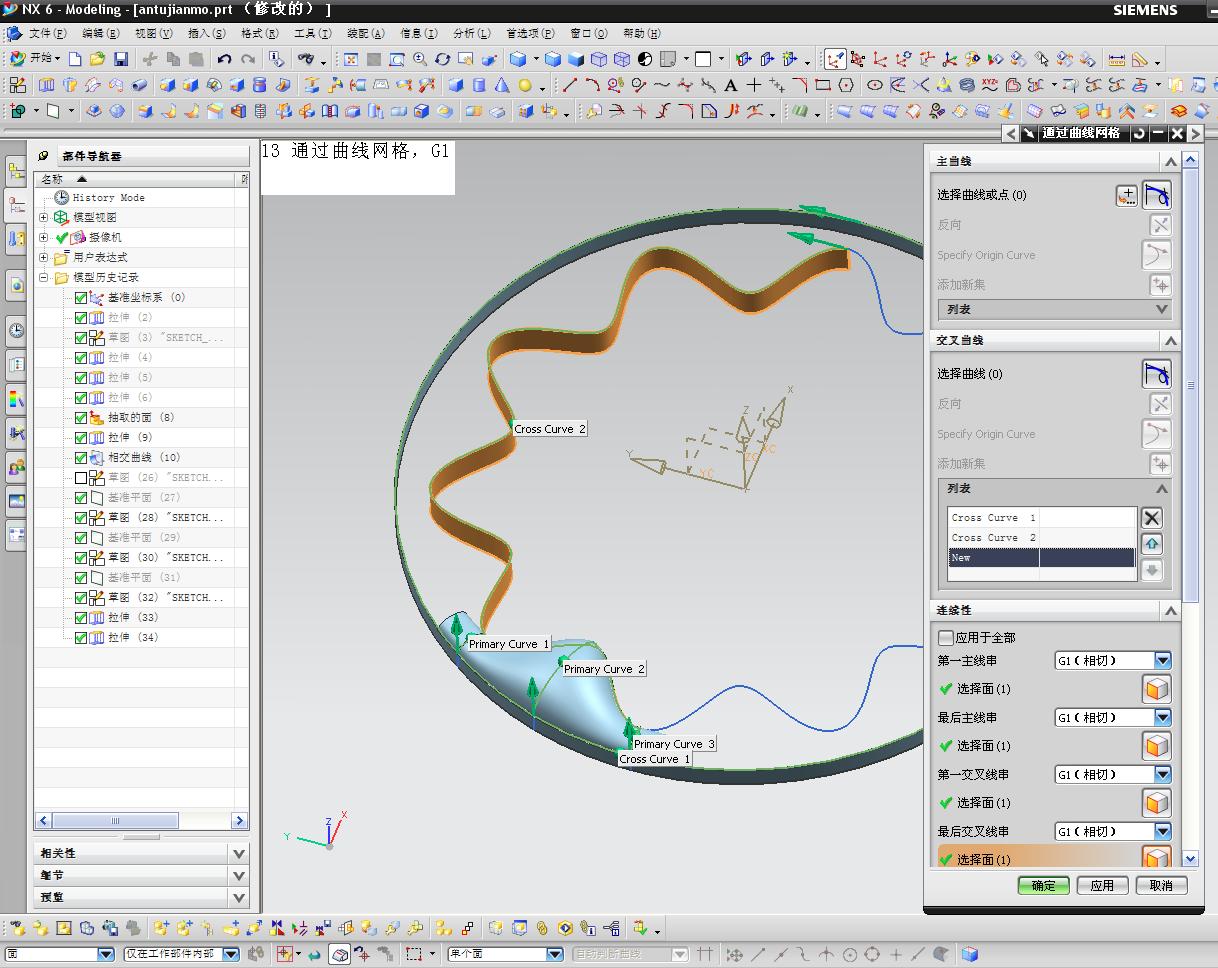1218x968 pixels.
Task: Select the Zoom magnifier tool
Action: (x=420, y=59)
